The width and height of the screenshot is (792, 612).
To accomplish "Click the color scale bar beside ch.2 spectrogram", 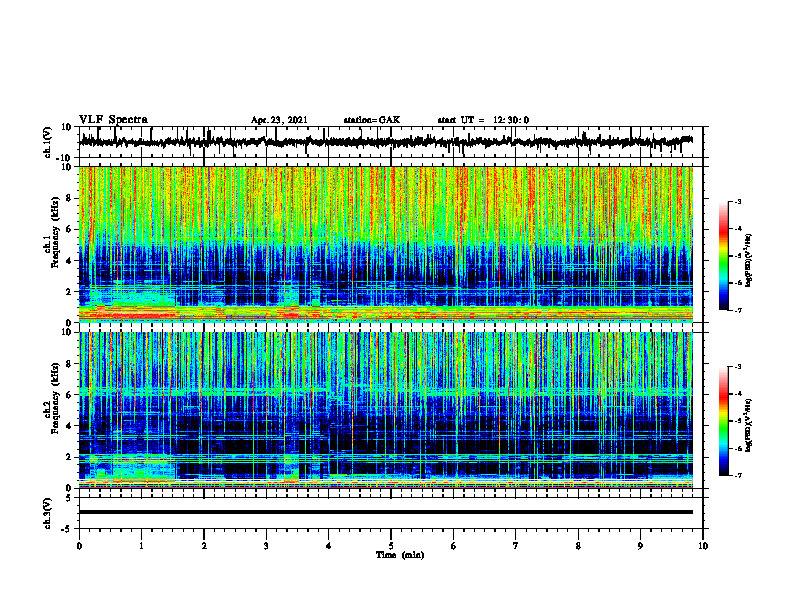I will point(724,421).
